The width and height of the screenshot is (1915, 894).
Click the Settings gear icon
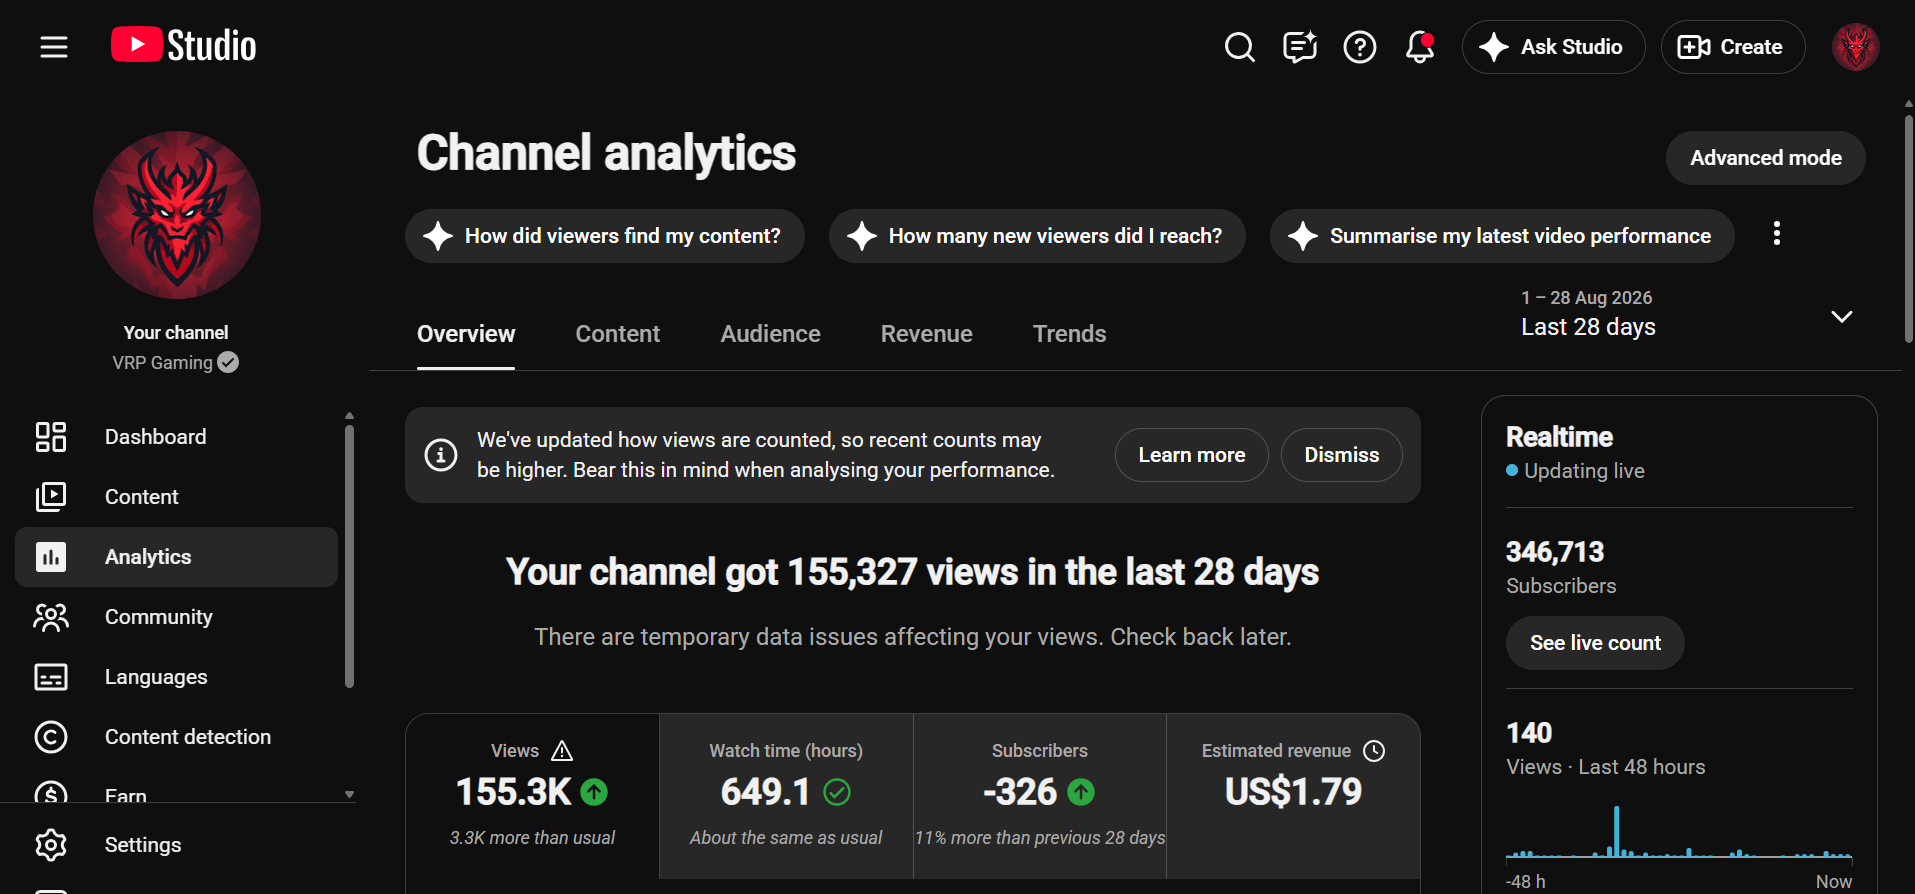point(51,845)
